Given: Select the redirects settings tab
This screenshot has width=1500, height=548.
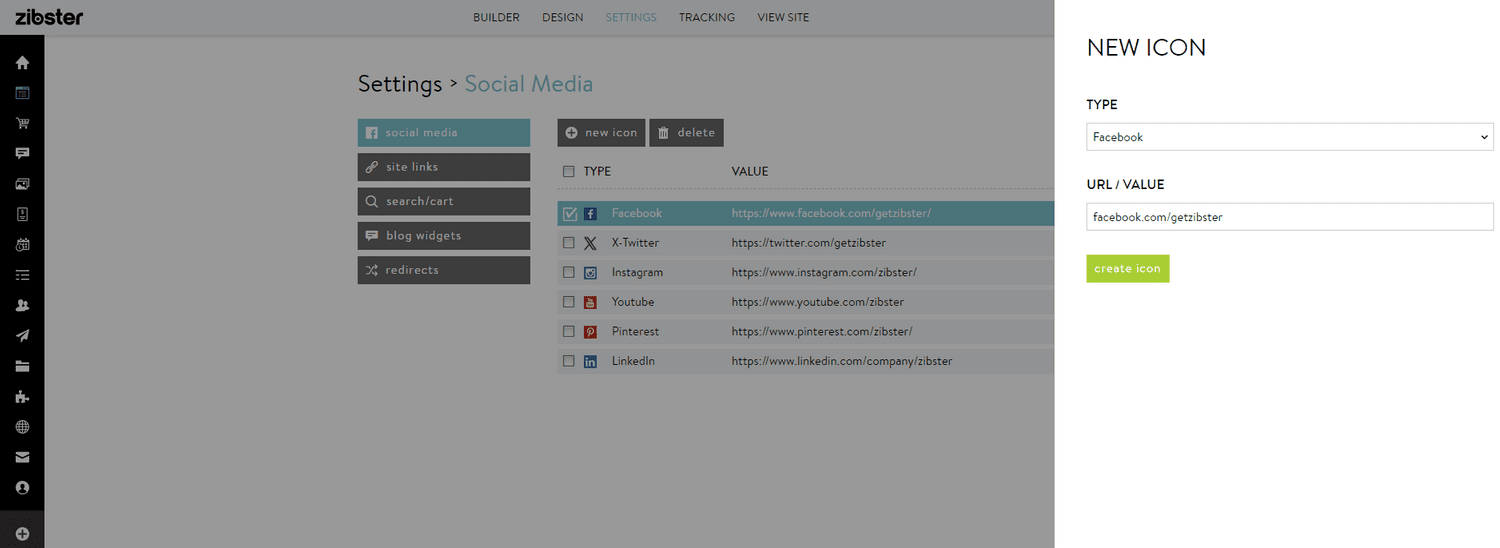Looking at the screenshot, I should point(444,270).
